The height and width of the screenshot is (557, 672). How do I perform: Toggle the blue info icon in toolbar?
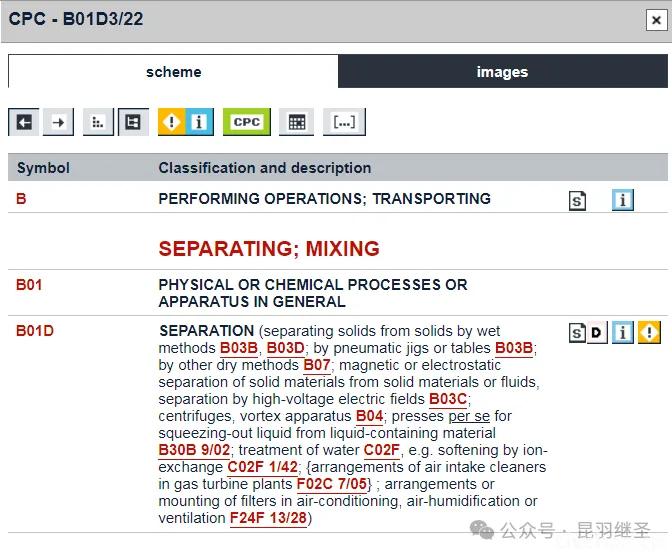click(x=199, y=122)
